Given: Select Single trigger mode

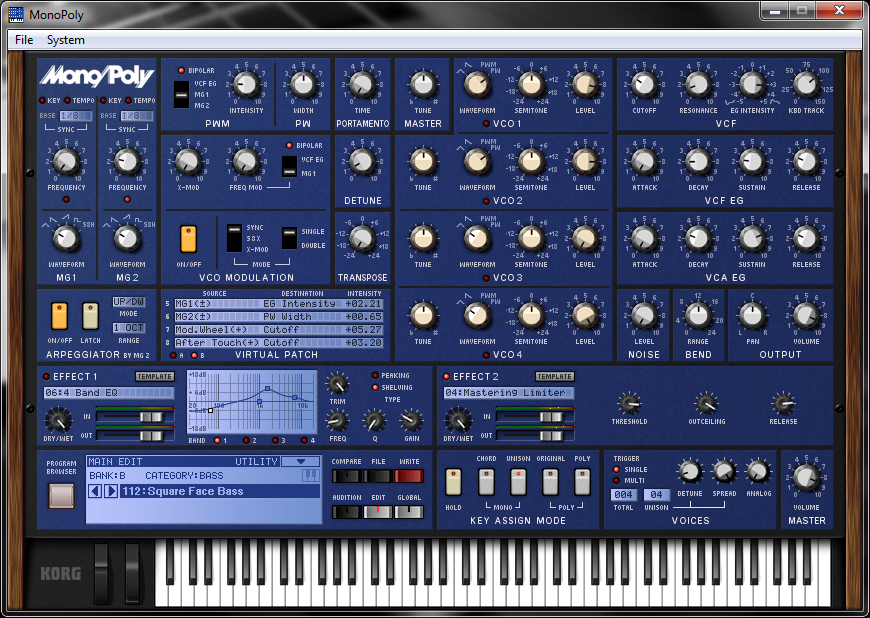Looking at the screenshot, I should [616, 469].
